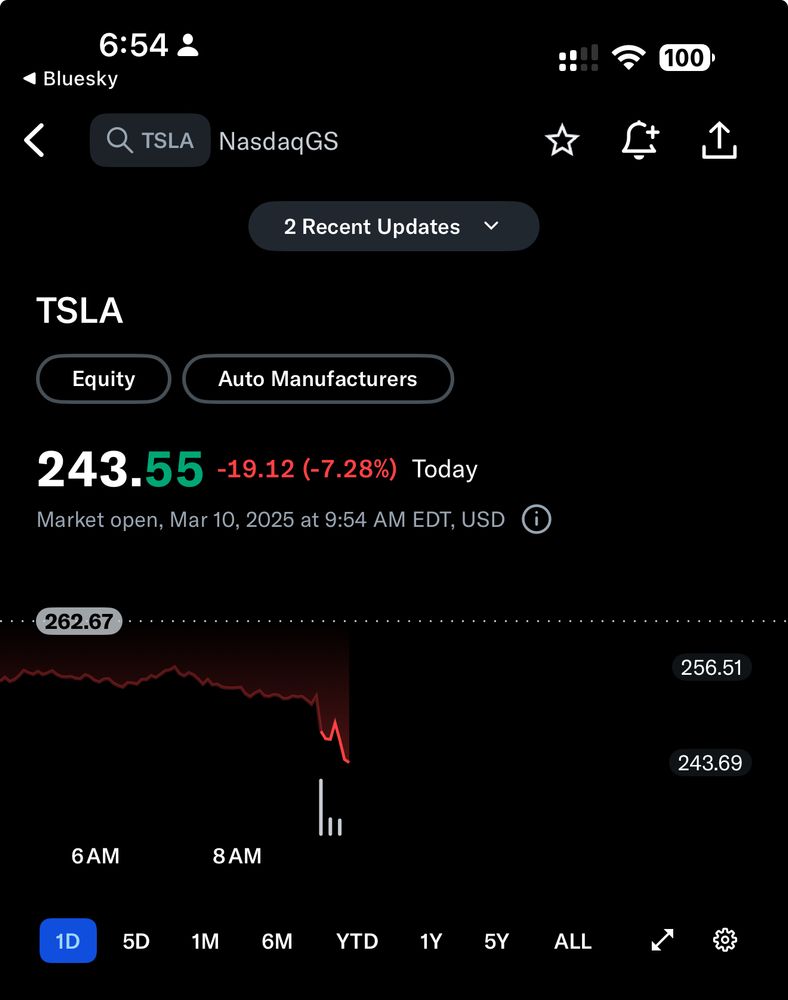Viewport: 788px width, 1000px height.
Task: Tap the 262.67 price marker on chart
Action: click(78, 621)
